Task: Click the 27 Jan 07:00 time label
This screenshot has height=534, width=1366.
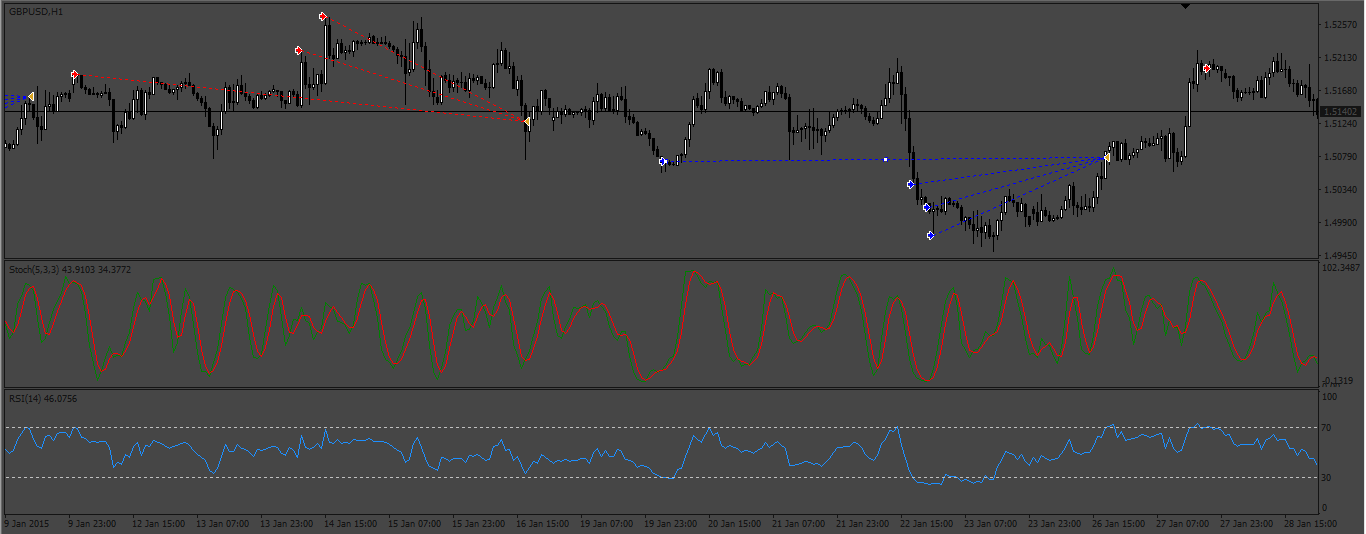Action: pos(1183,523)
